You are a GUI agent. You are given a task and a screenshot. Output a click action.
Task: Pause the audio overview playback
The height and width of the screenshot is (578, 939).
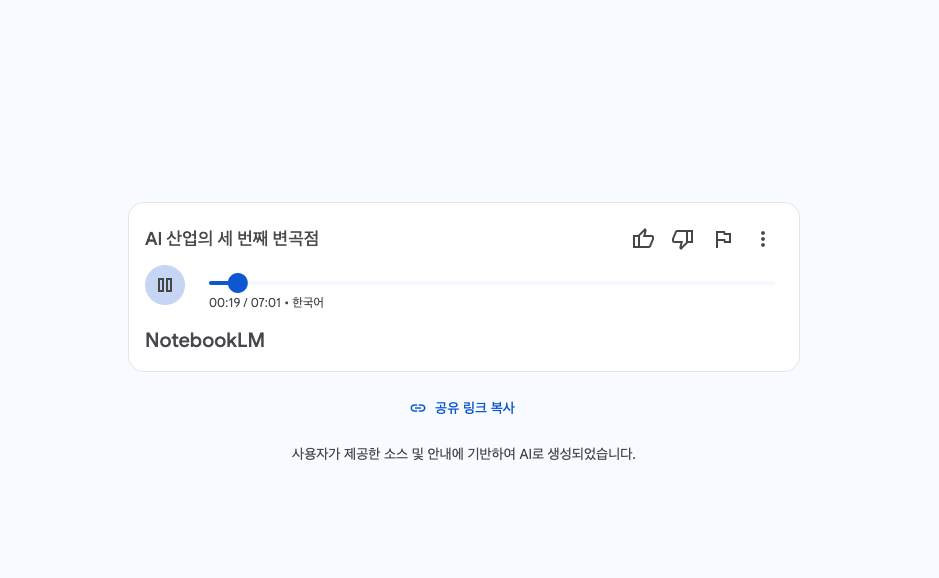click(x=165, y=285)
